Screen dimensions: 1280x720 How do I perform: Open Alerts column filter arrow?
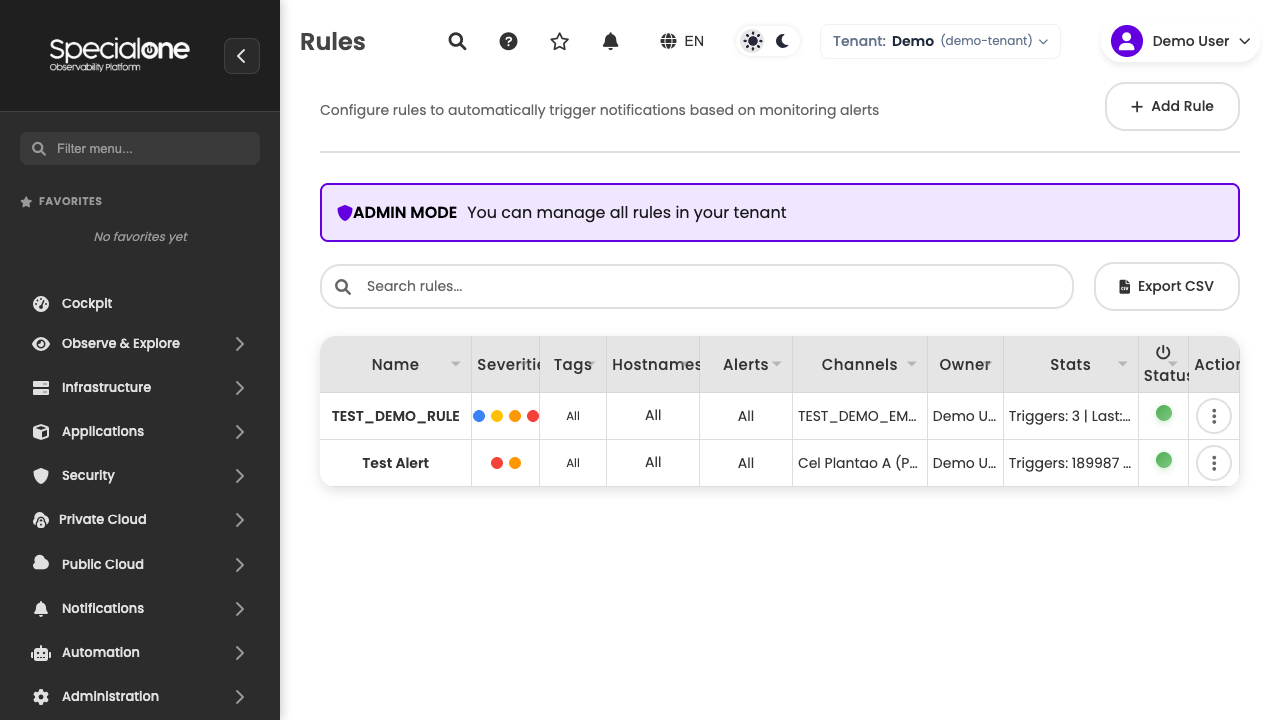777,364
